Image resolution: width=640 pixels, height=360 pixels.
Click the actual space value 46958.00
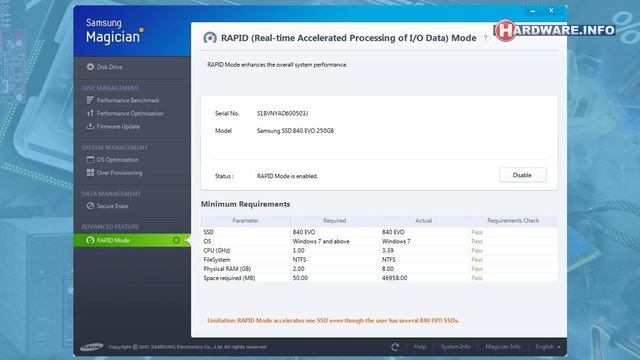[x=394, y=278]
